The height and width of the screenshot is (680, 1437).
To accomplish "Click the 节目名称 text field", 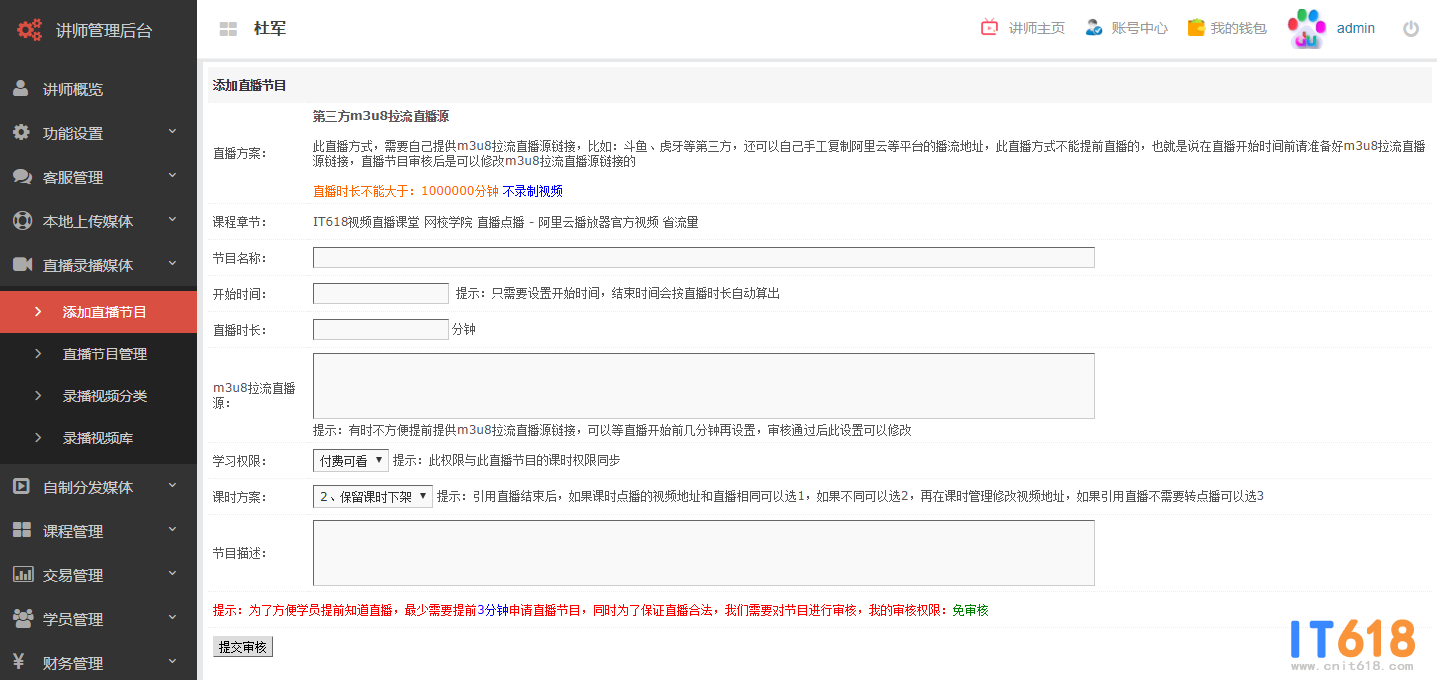I will click(x=703, y=258).
